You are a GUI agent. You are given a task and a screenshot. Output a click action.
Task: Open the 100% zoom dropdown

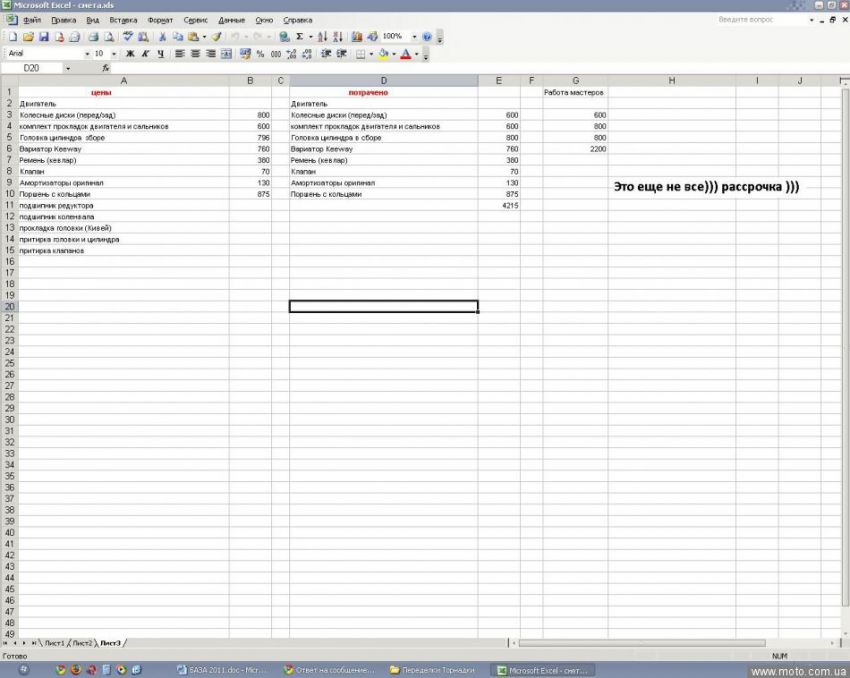(415, 37)
